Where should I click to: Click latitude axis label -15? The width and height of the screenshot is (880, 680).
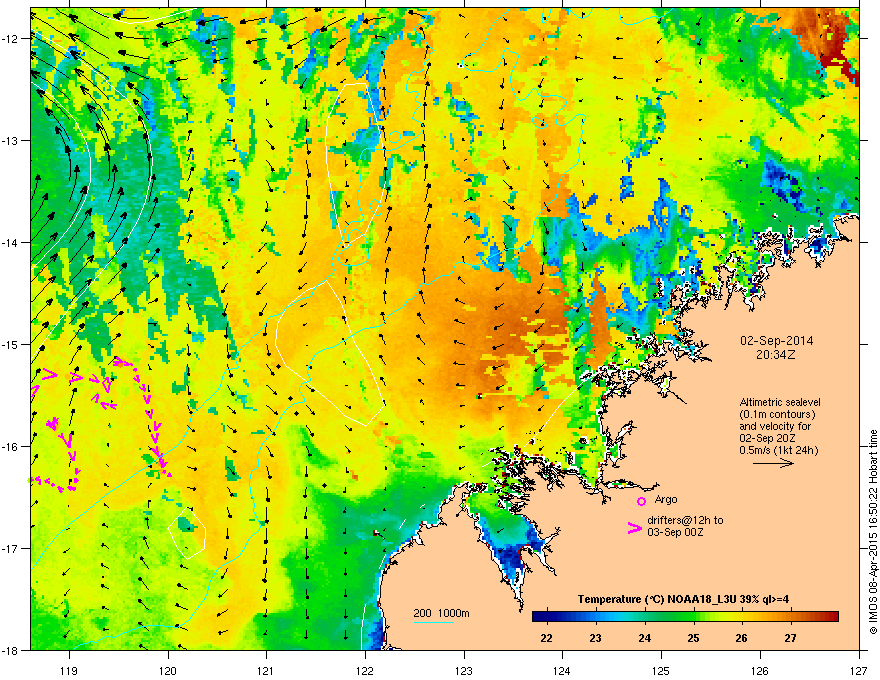coord(10,344)
